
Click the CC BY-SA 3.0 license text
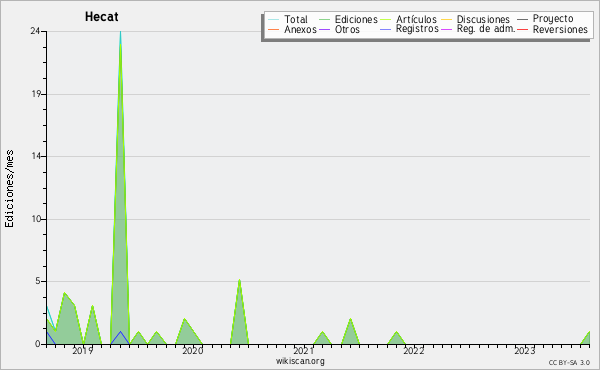coord(569,362)
